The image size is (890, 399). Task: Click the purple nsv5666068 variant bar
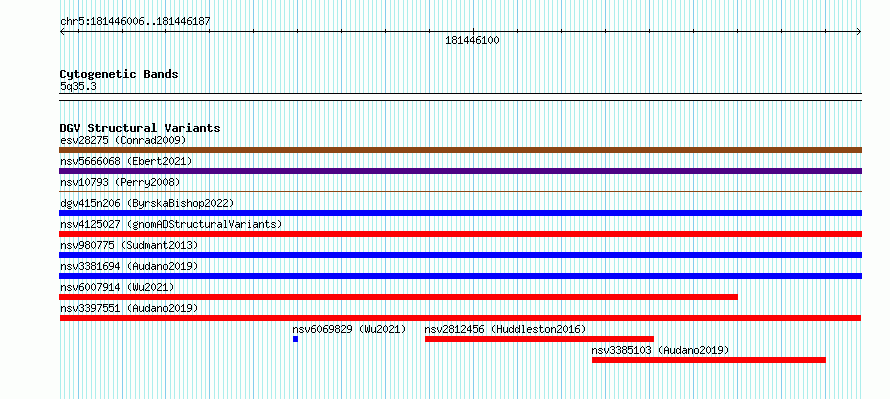460,171
